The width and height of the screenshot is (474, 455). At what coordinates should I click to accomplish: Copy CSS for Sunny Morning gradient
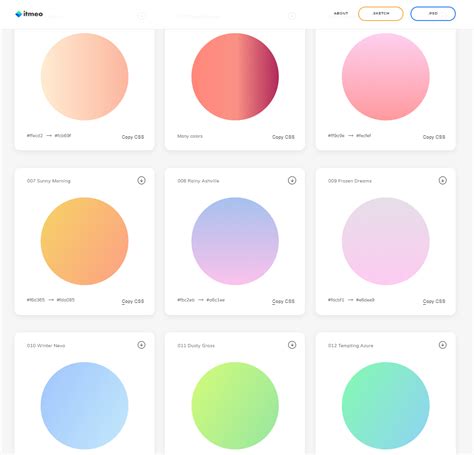tap(133, 301)
